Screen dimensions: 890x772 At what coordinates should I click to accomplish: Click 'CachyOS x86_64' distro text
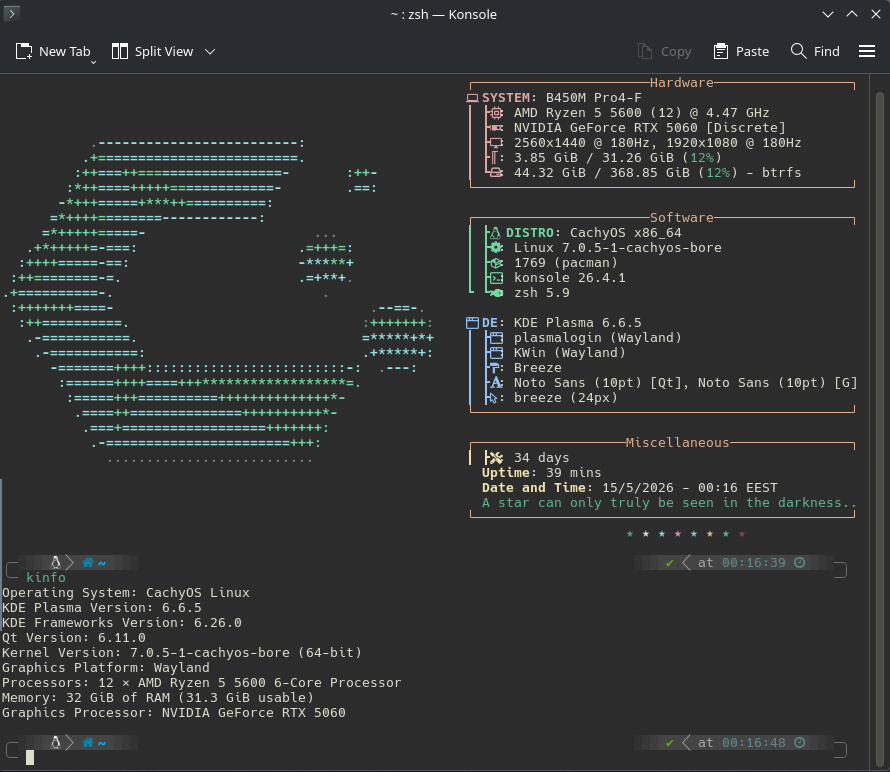pos(625,233)
